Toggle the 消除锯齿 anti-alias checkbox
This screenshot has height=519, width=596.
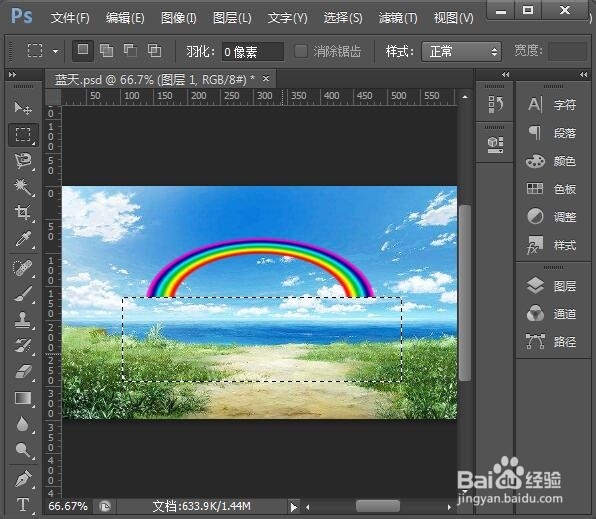pyautogui.click(x=301, y=51)
